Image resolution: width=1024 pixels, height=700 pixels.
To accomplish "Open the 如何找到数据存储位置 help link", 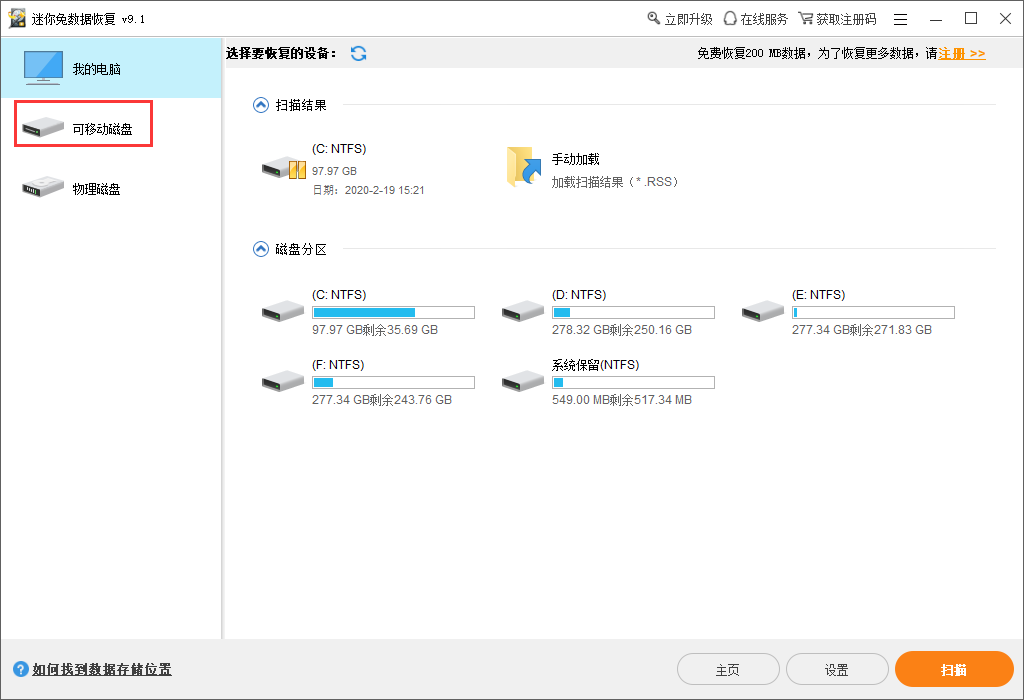I will click(102, 669).
